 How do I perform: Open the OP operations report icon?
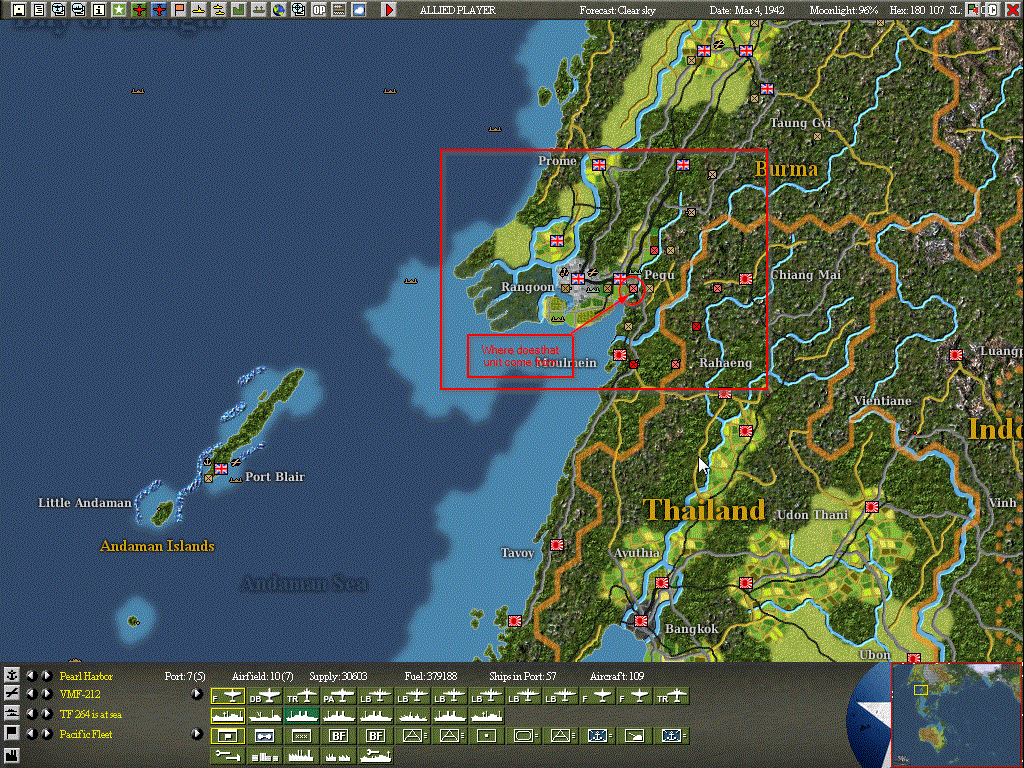pos(319,10)
